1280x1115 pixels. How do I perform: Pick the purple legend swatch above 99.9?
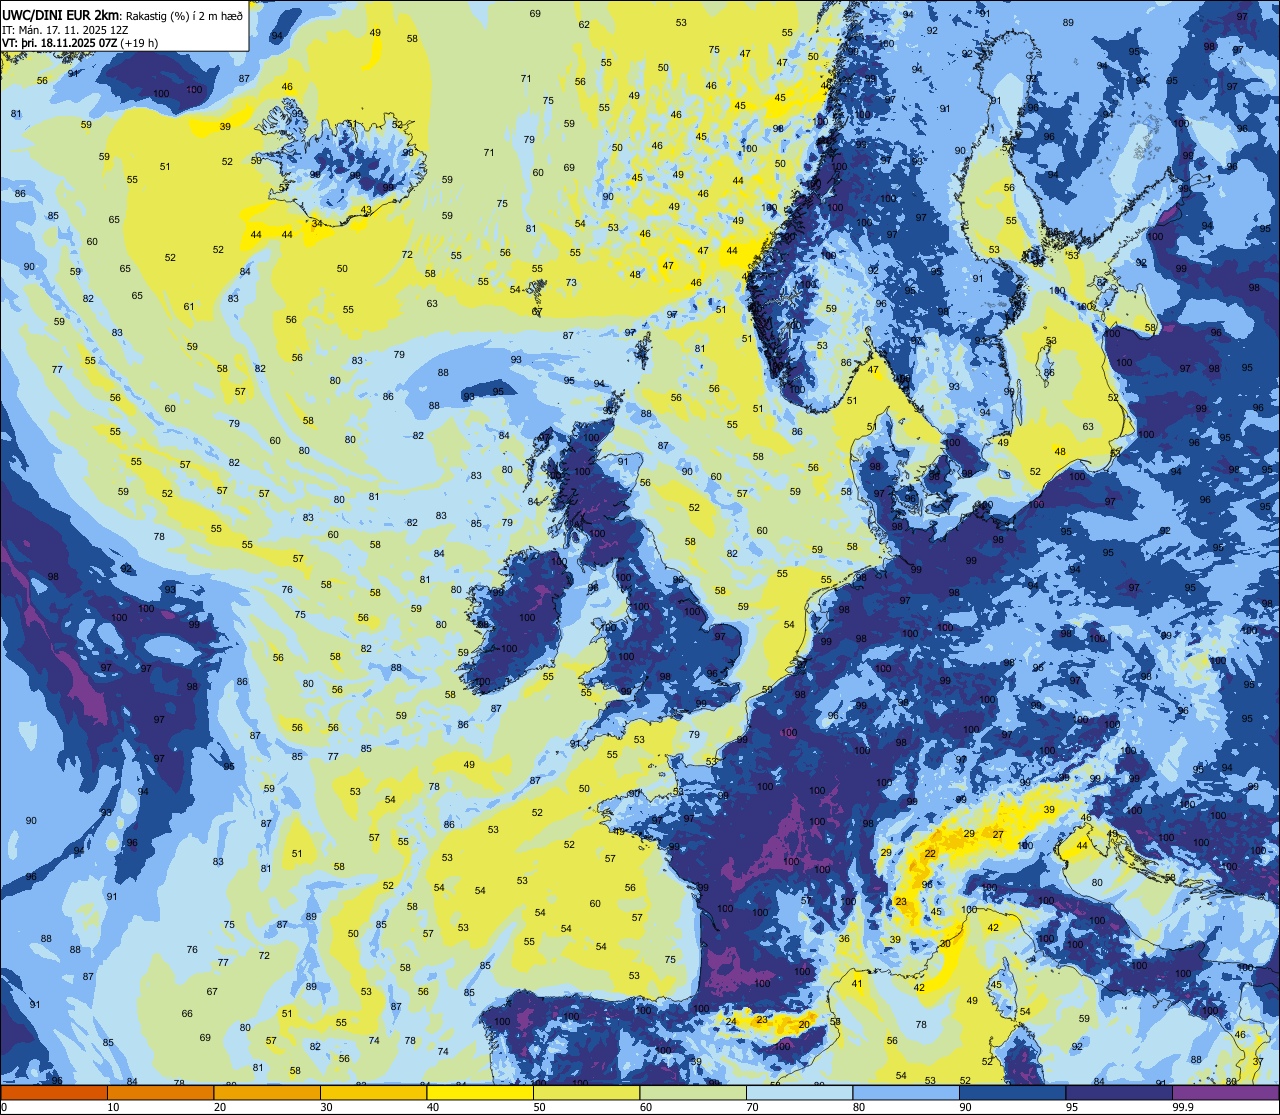[x=1226, y=1092]
